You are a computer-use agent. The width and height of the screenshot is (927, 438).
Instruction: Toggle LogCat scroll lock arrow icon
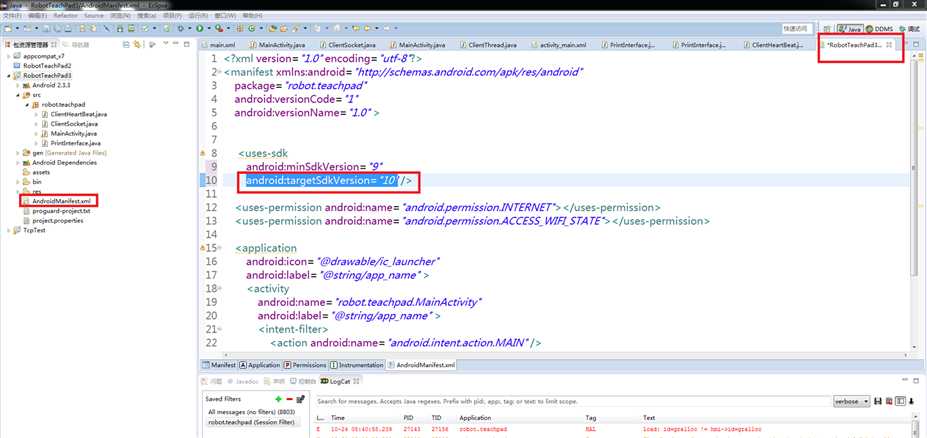(910, 401)
